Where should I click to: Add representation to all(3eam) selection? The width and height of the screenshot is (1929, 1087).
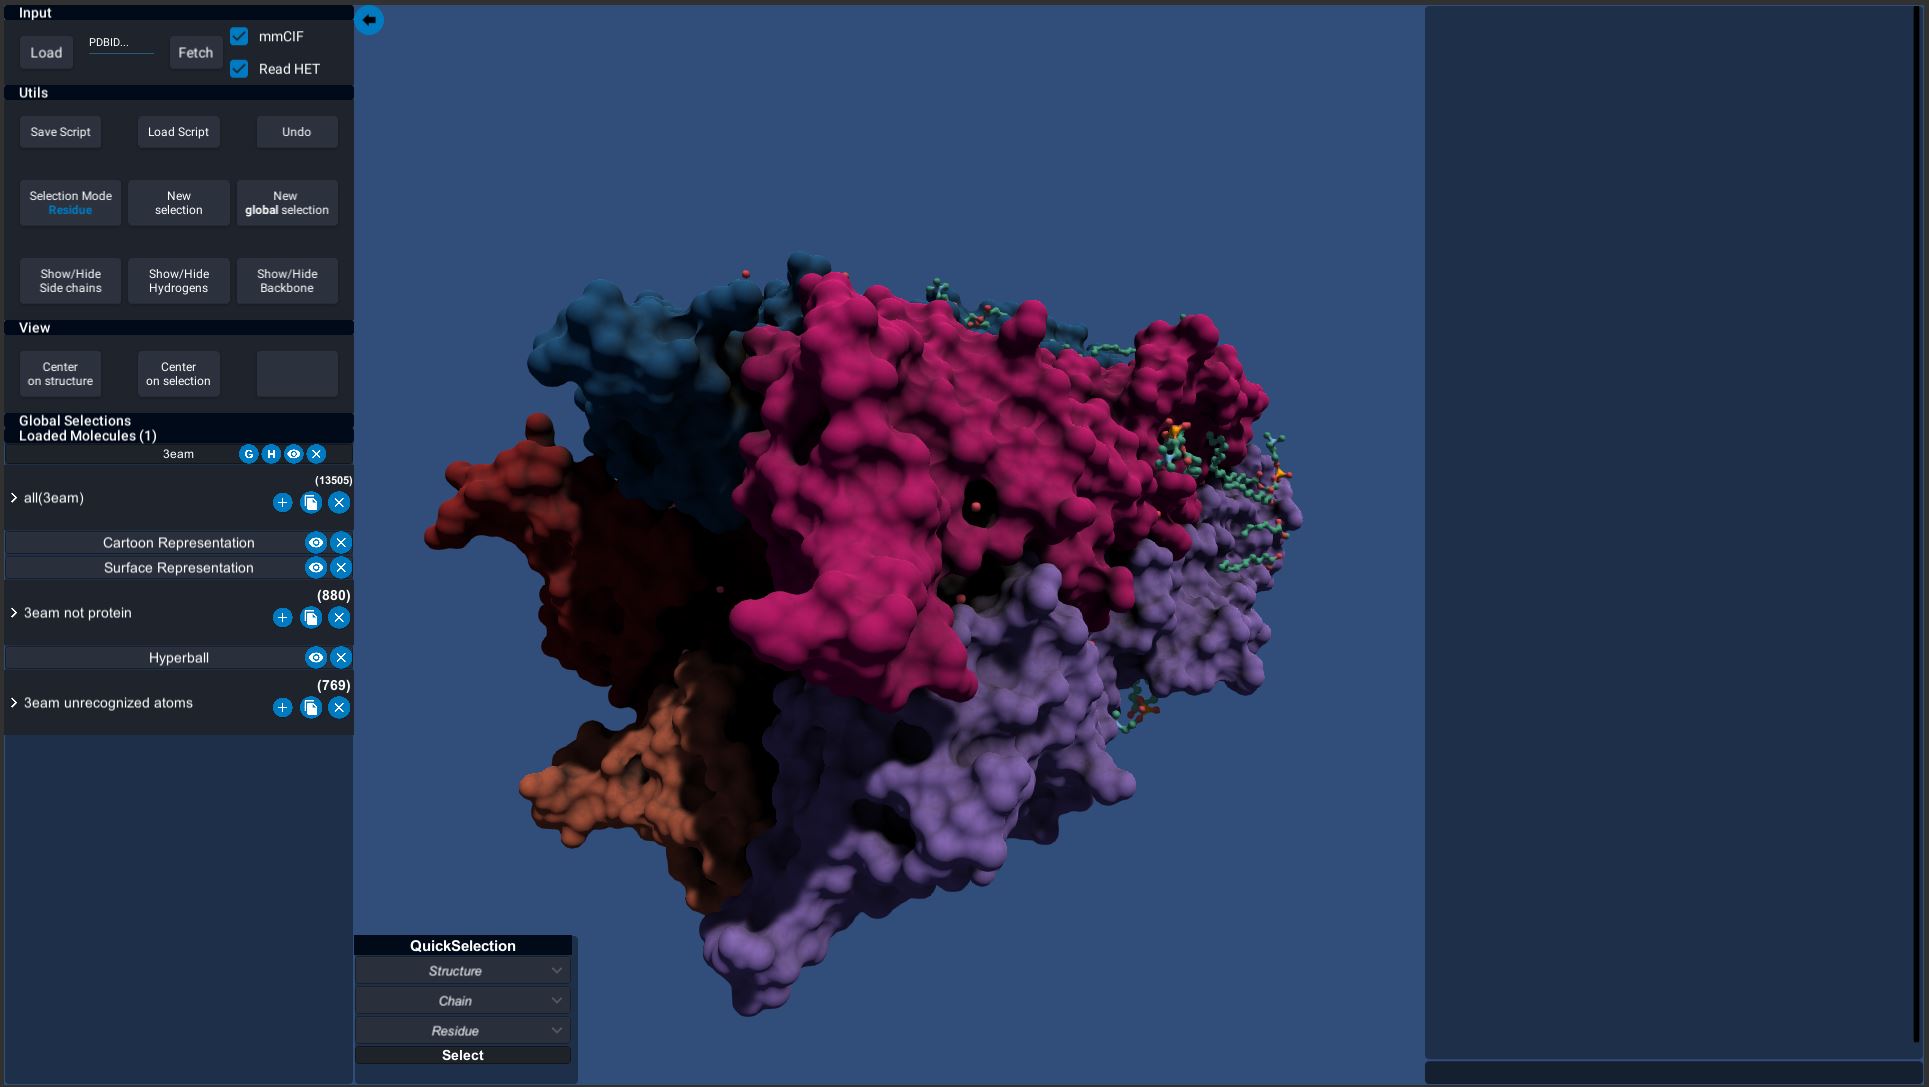[x=282, y=503]
